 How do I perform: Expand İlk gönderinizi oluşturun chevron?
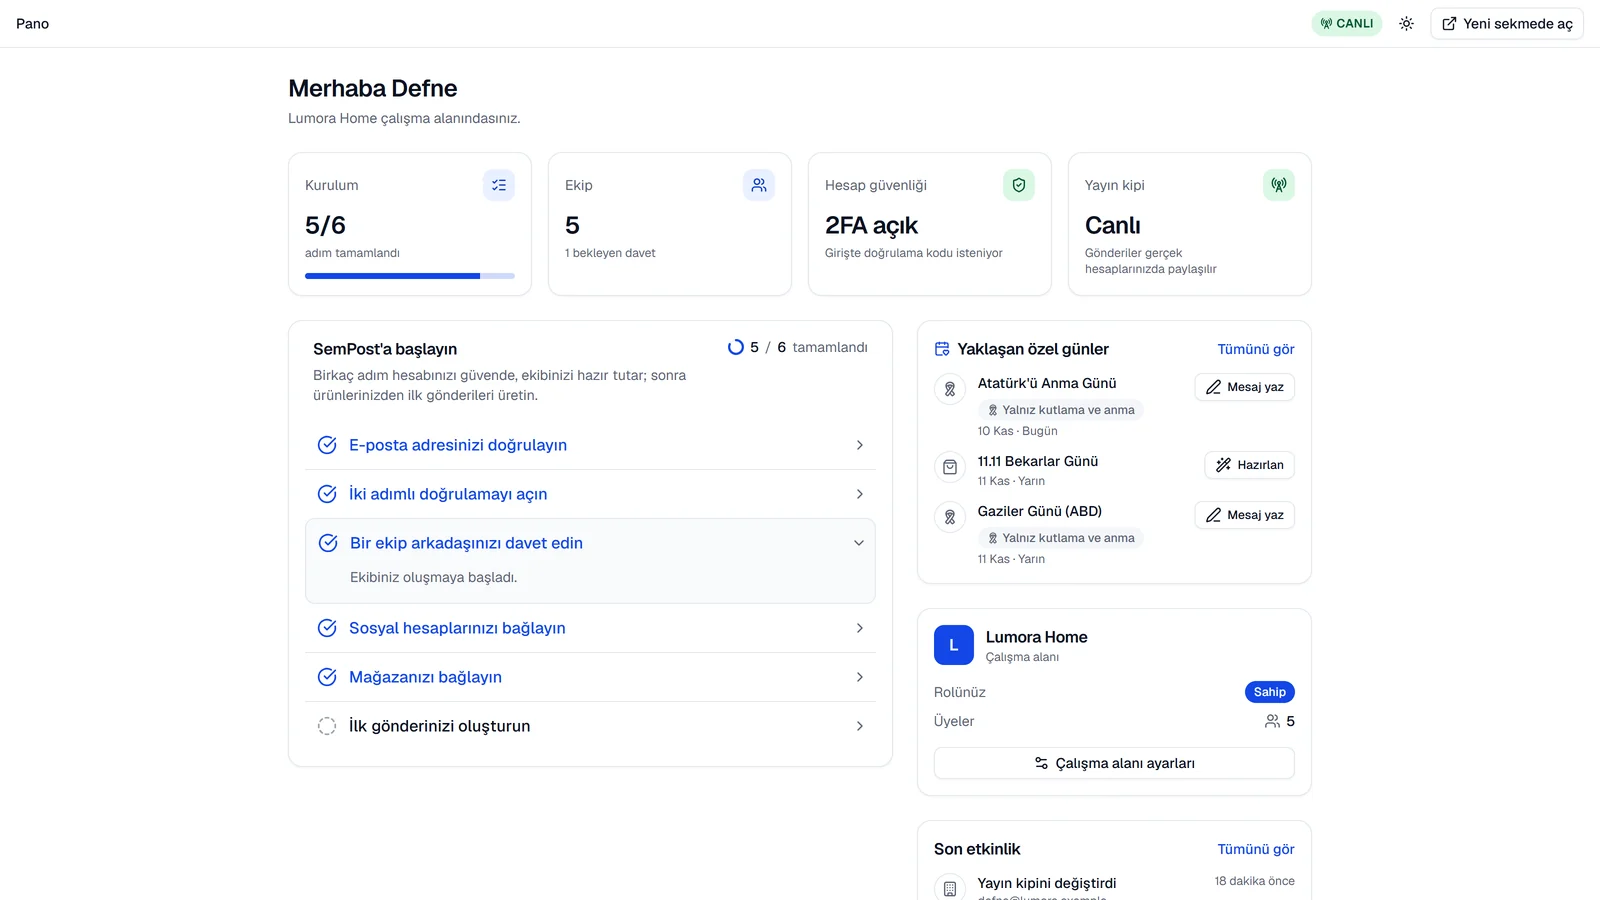[860, 726]
